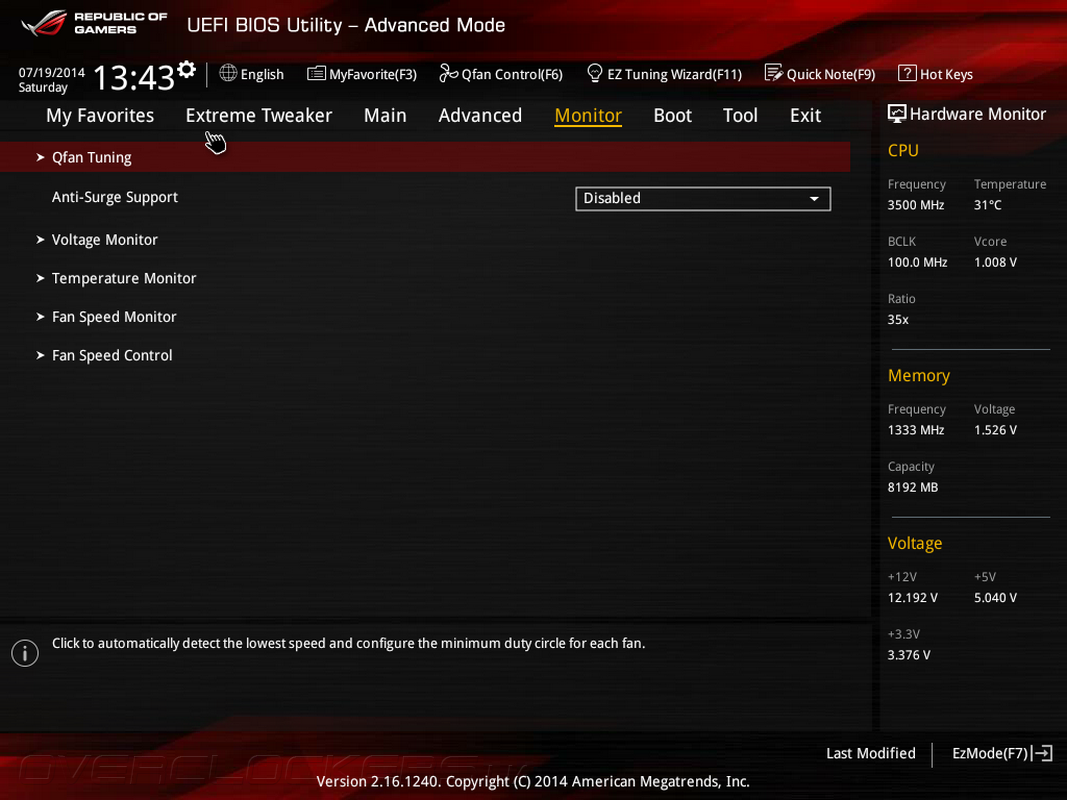Click the +3.3V reading 3.376 V
This screenshot has width=1067, height=800.
click(x=909, y=654)
